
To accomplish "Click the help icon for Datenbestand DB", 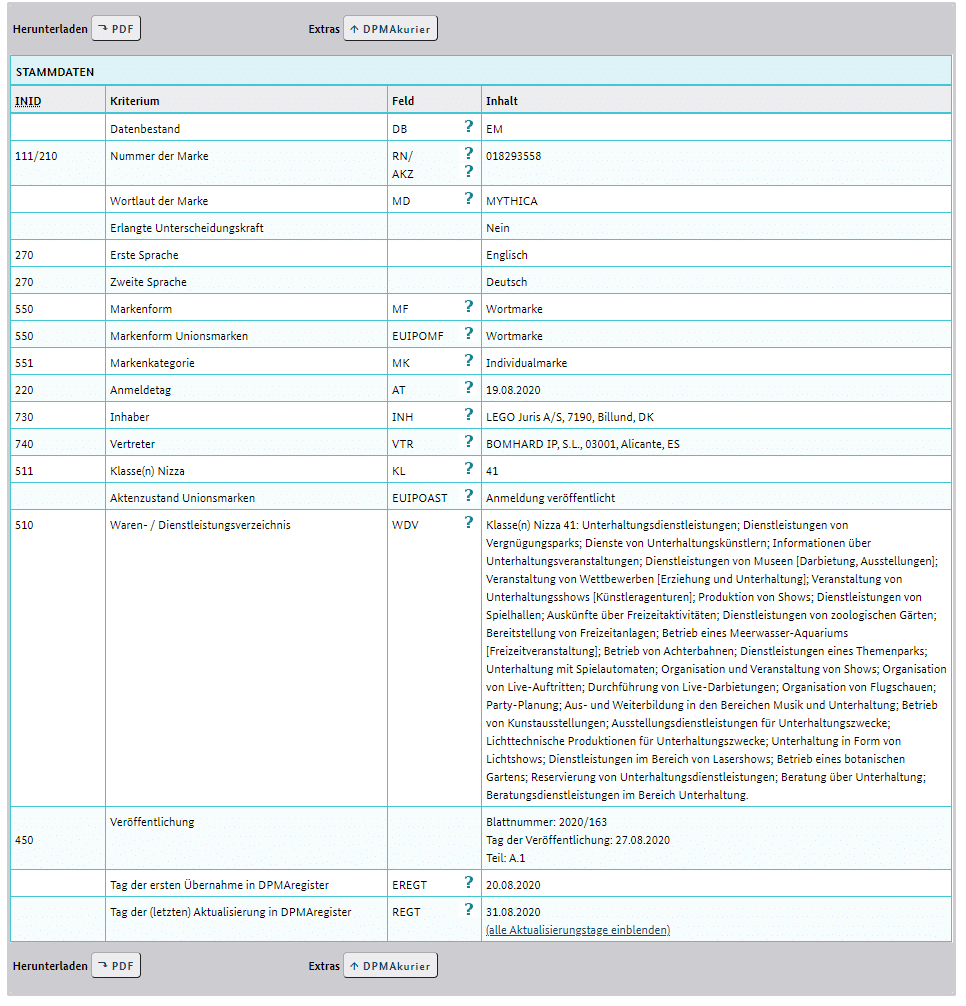I will 469,126.
